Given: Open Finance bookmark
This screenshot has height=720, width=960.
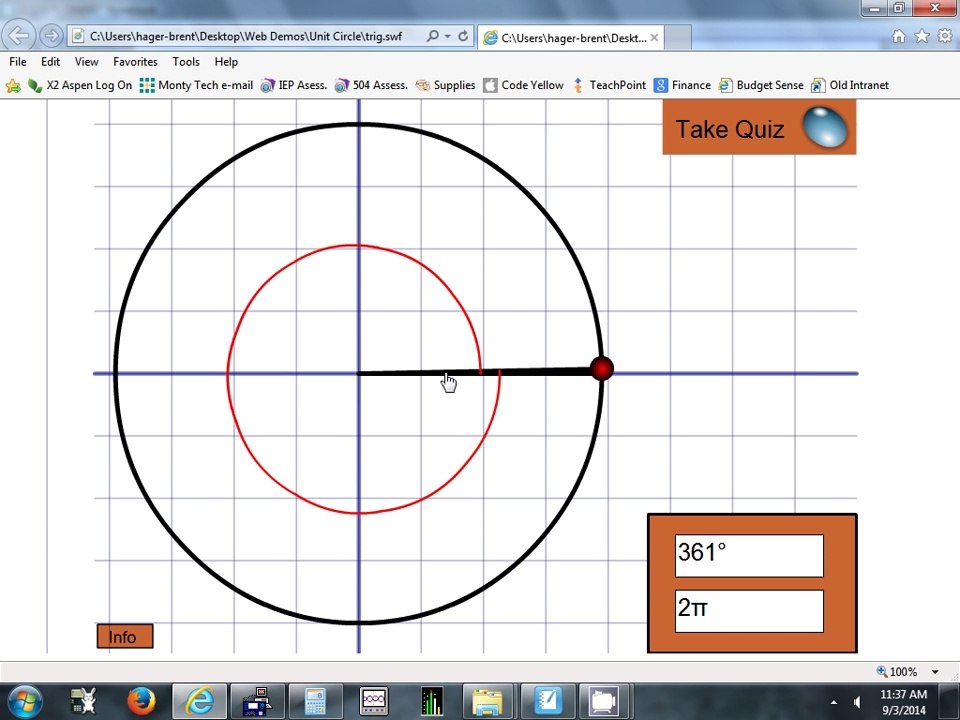Looking at the screenshot, I should click(x=682, y=86).
